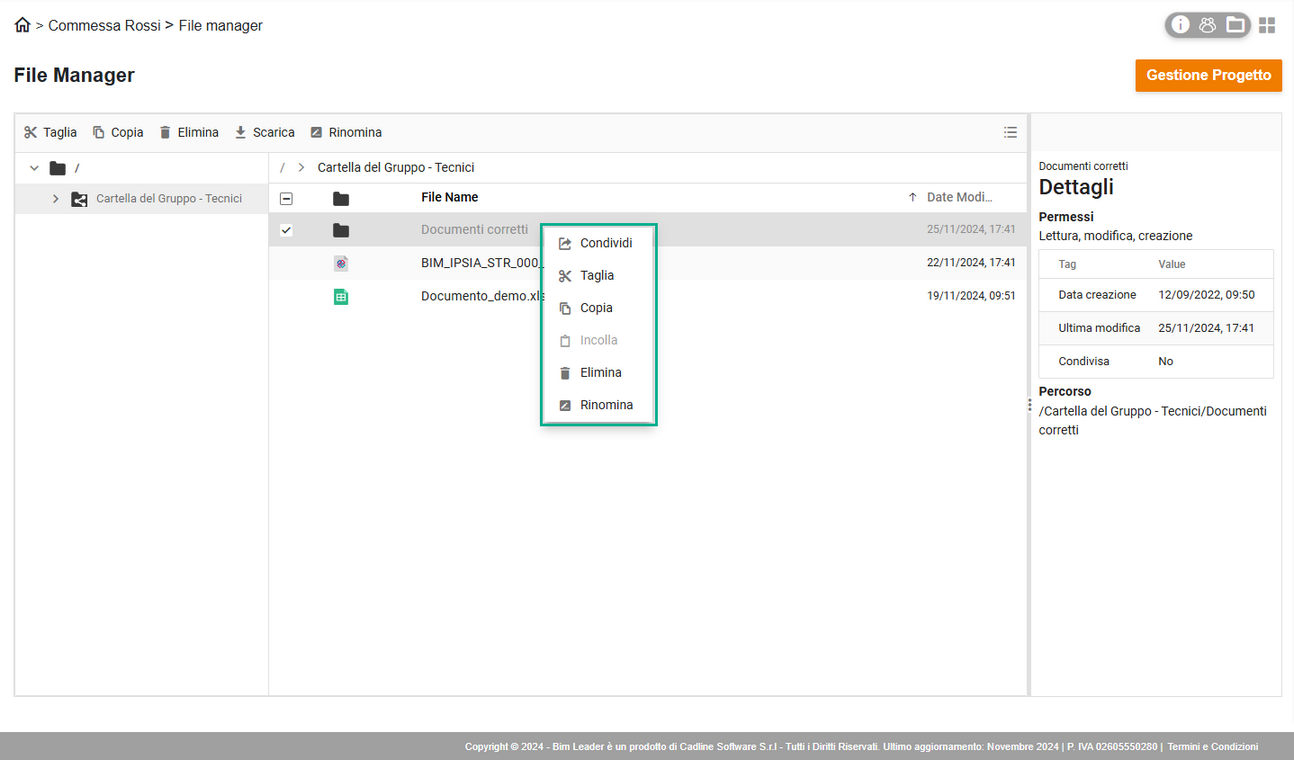Click the Ultima modifica row in details

1156,328
